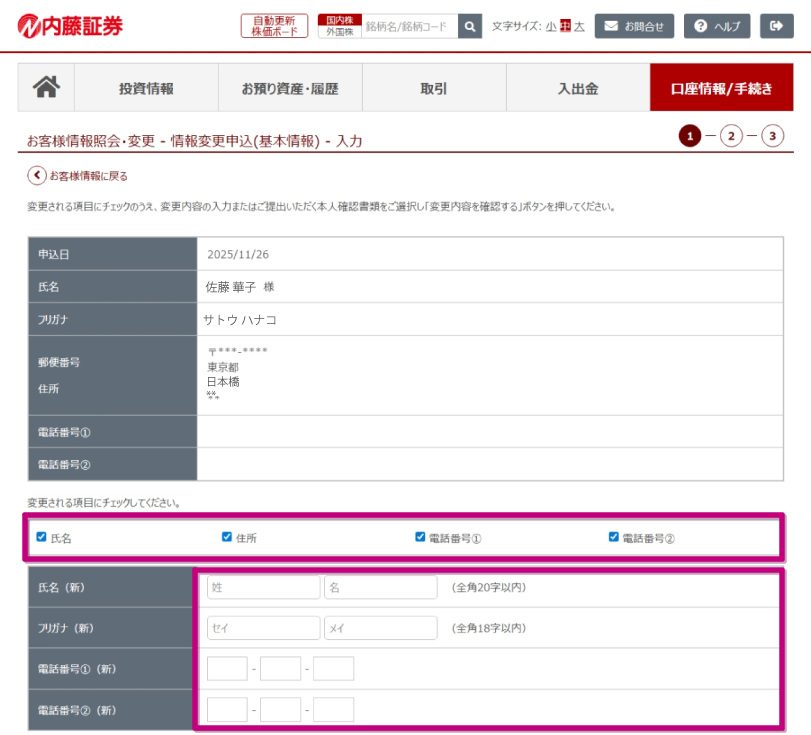Open 自動更新 株価ボード button
This screenshot has height=735, width=811.
coord(274,26)
